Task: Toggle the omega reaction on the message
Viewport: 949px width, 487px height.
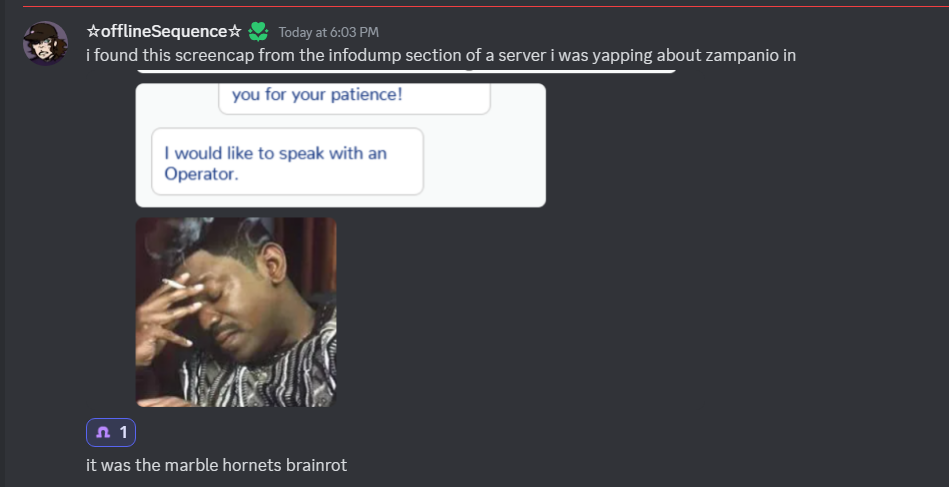Action: 111,432
